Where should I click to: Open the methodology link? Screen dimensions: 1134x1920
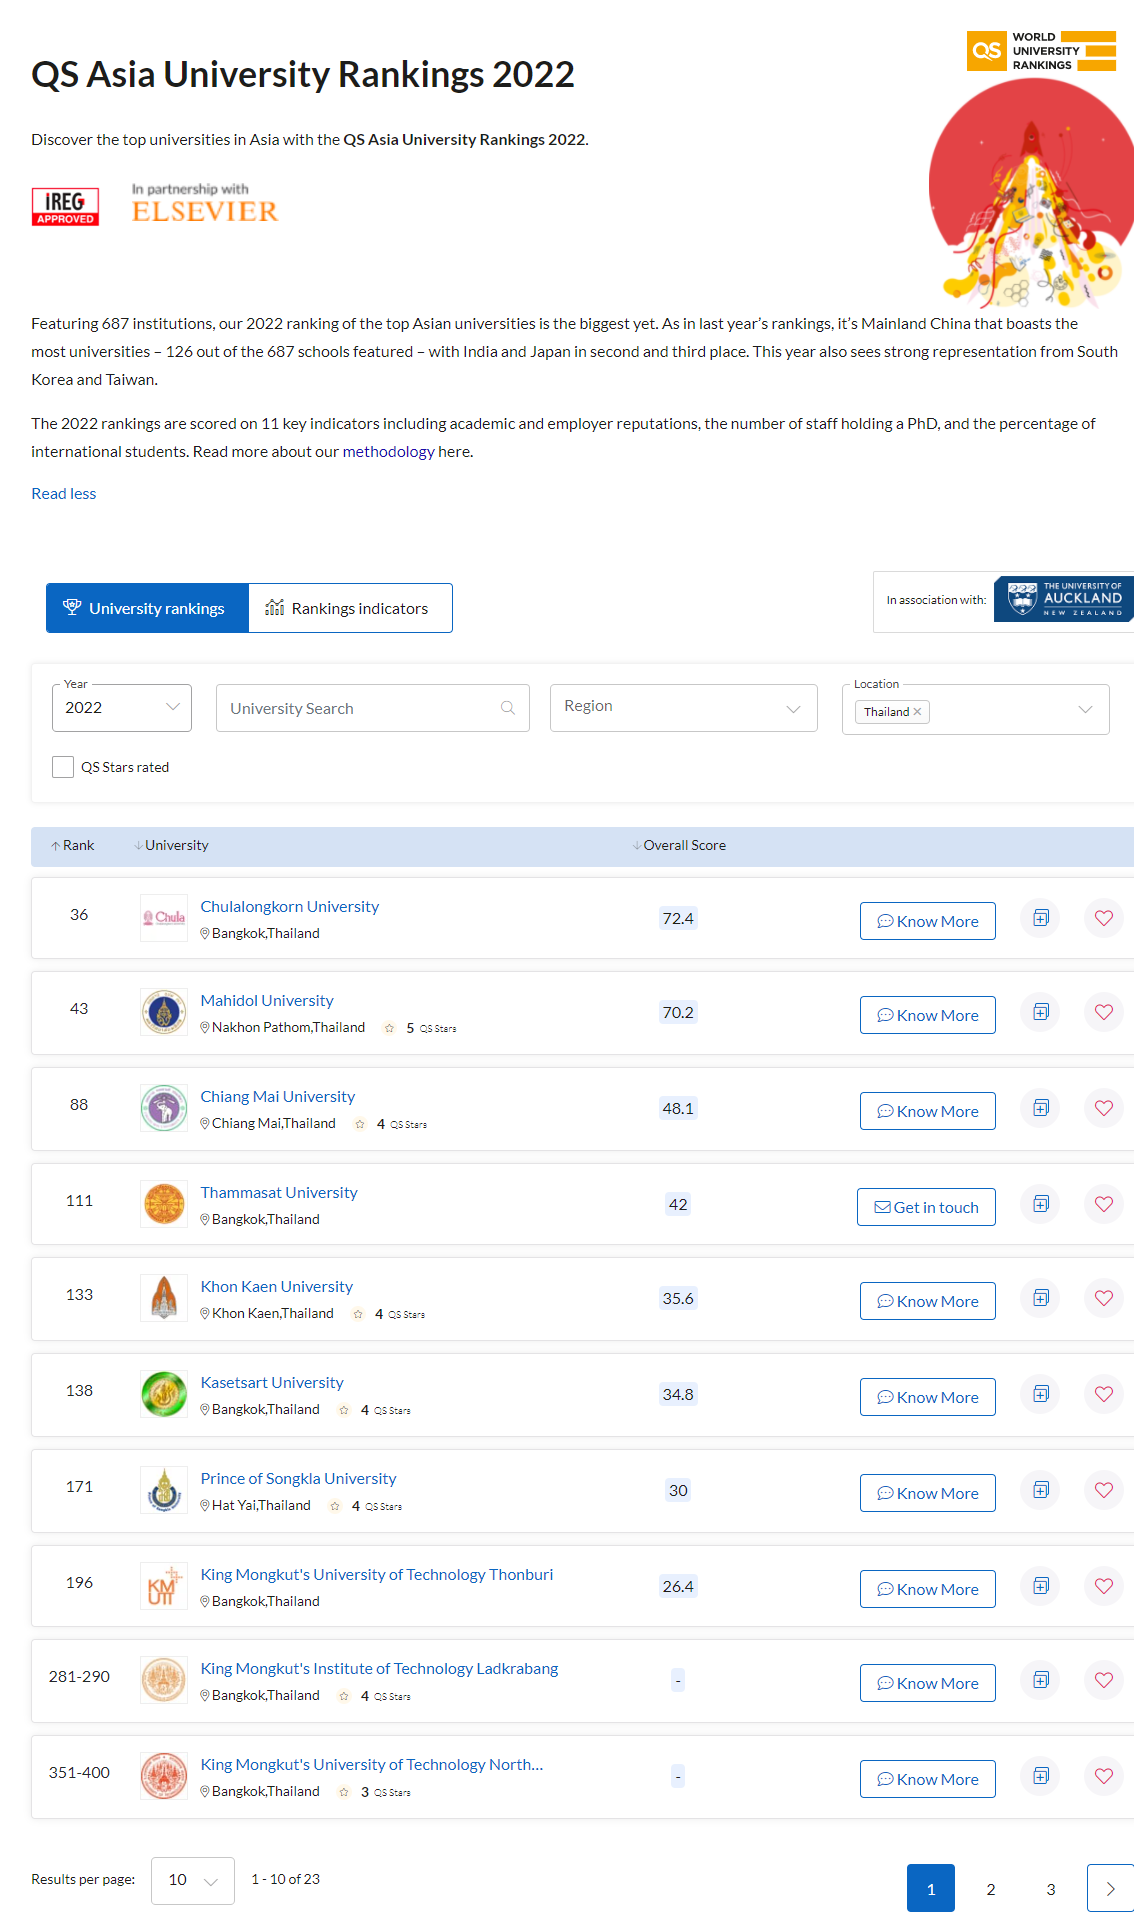(x=388, y=451)
